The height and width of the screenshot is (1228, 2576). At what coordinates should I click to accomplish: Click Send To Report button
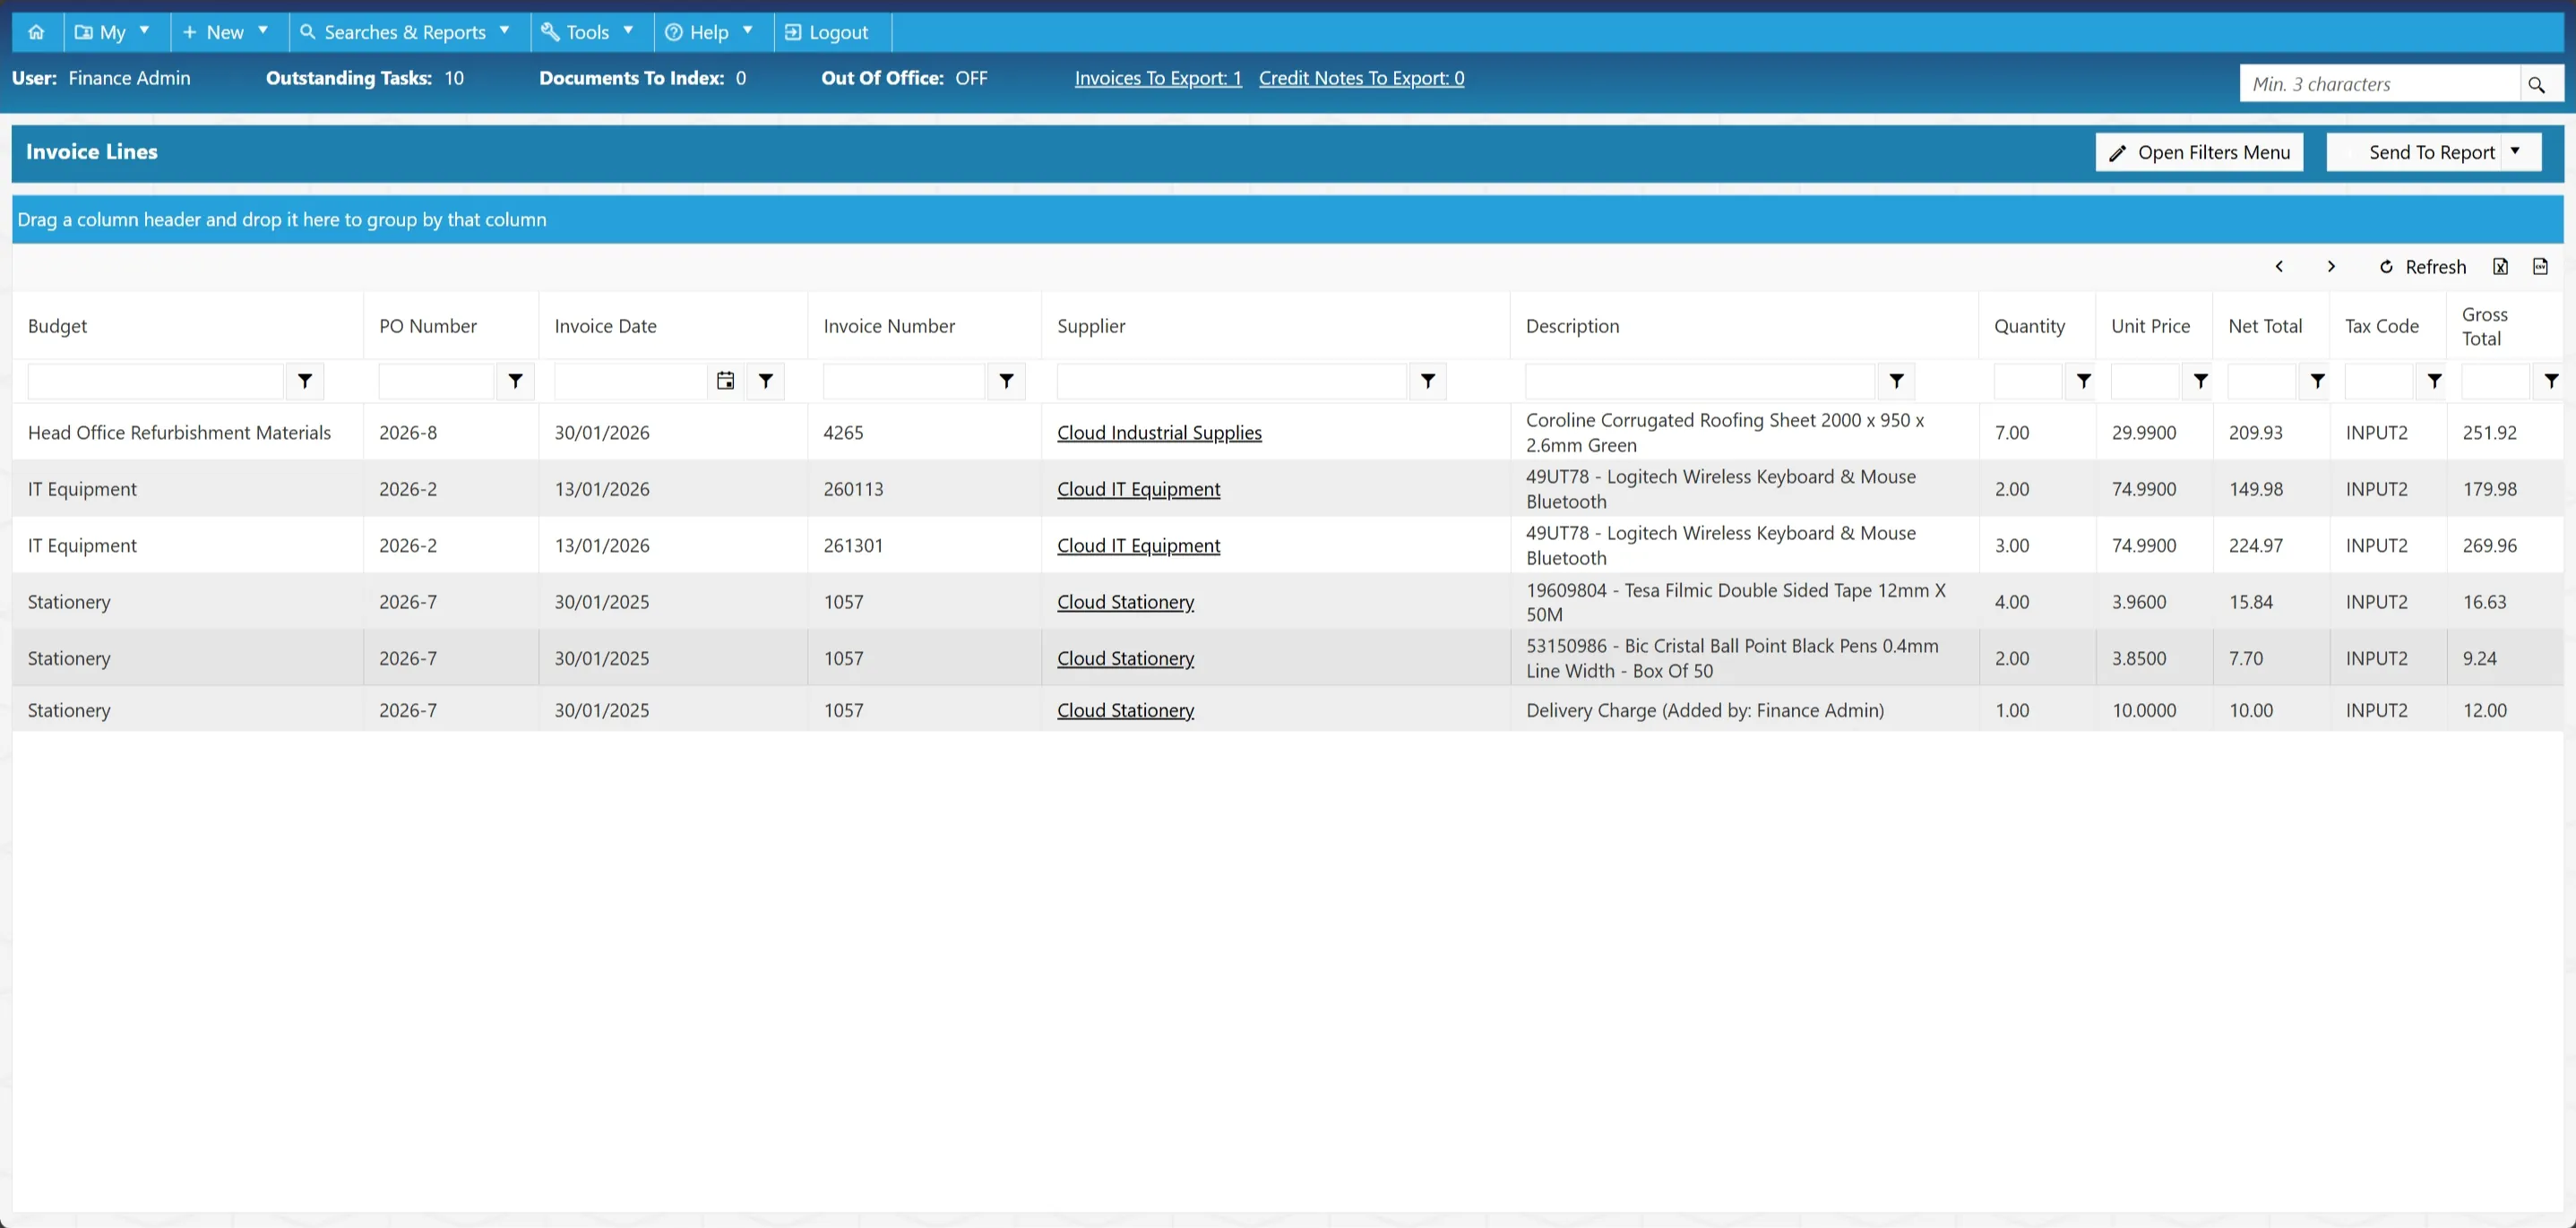point(2415,152)
